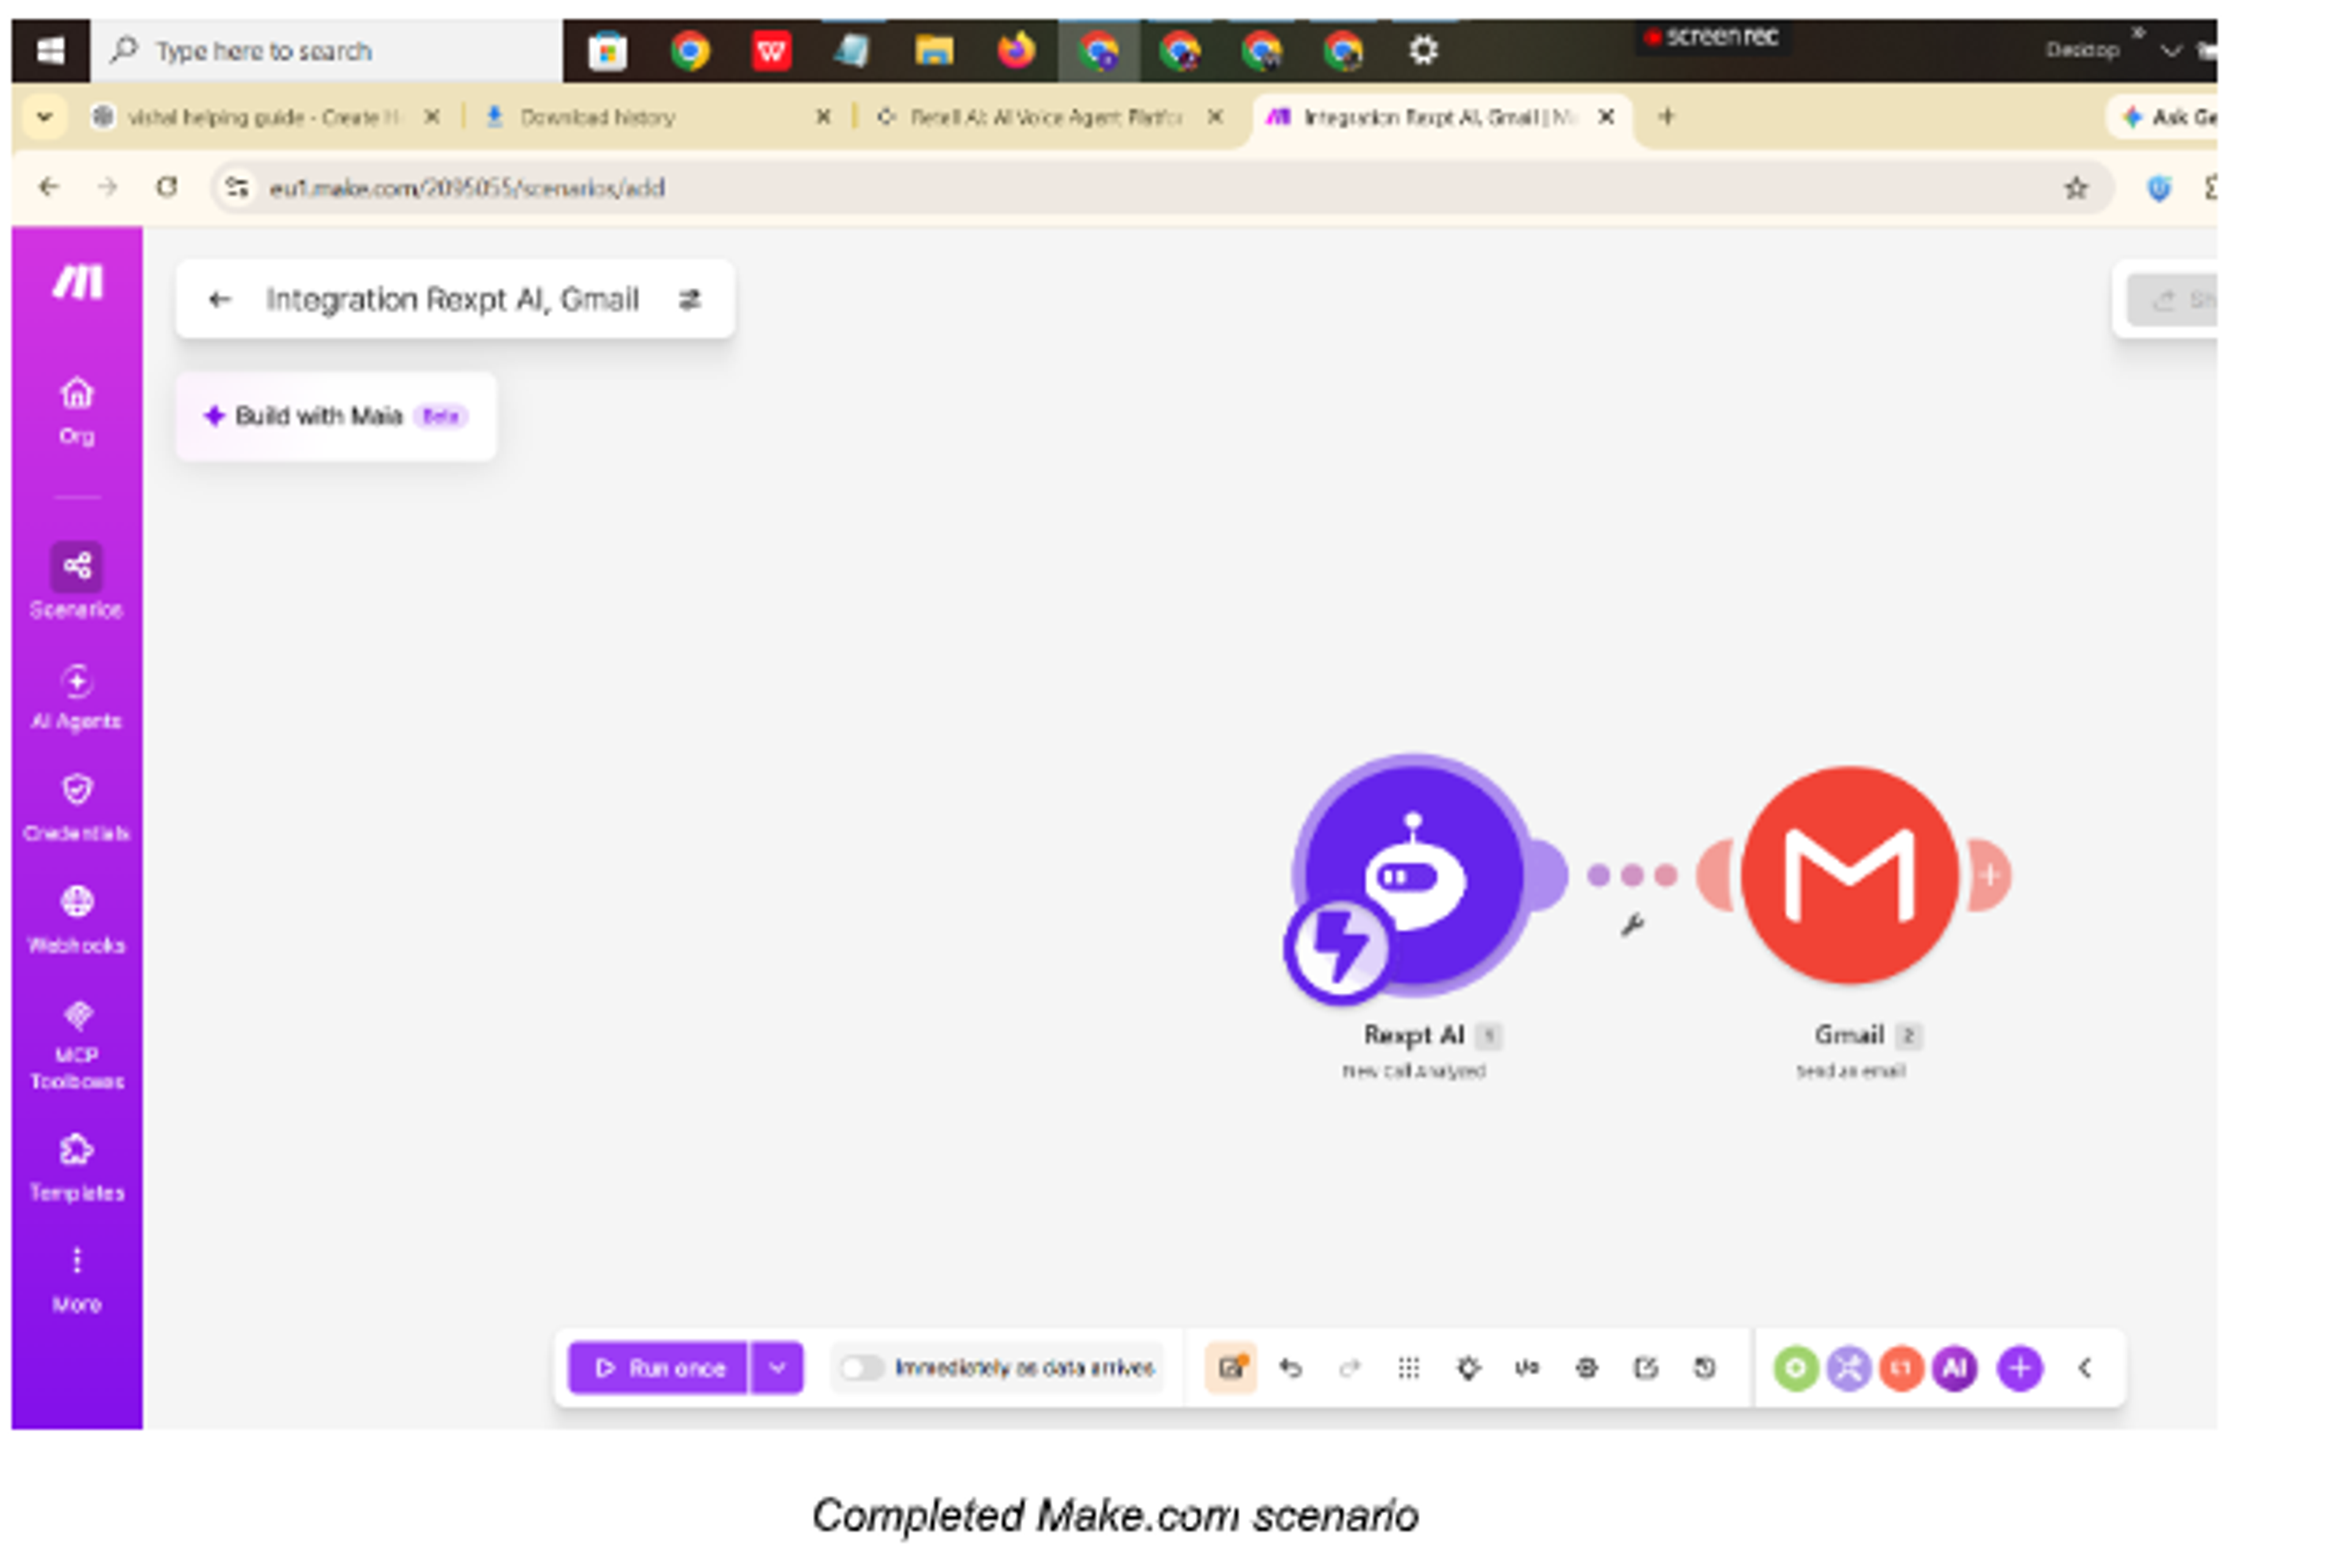Screen dimensions: 2341x1568
Task: Open a new browser tab
Action: point(1666,117)
